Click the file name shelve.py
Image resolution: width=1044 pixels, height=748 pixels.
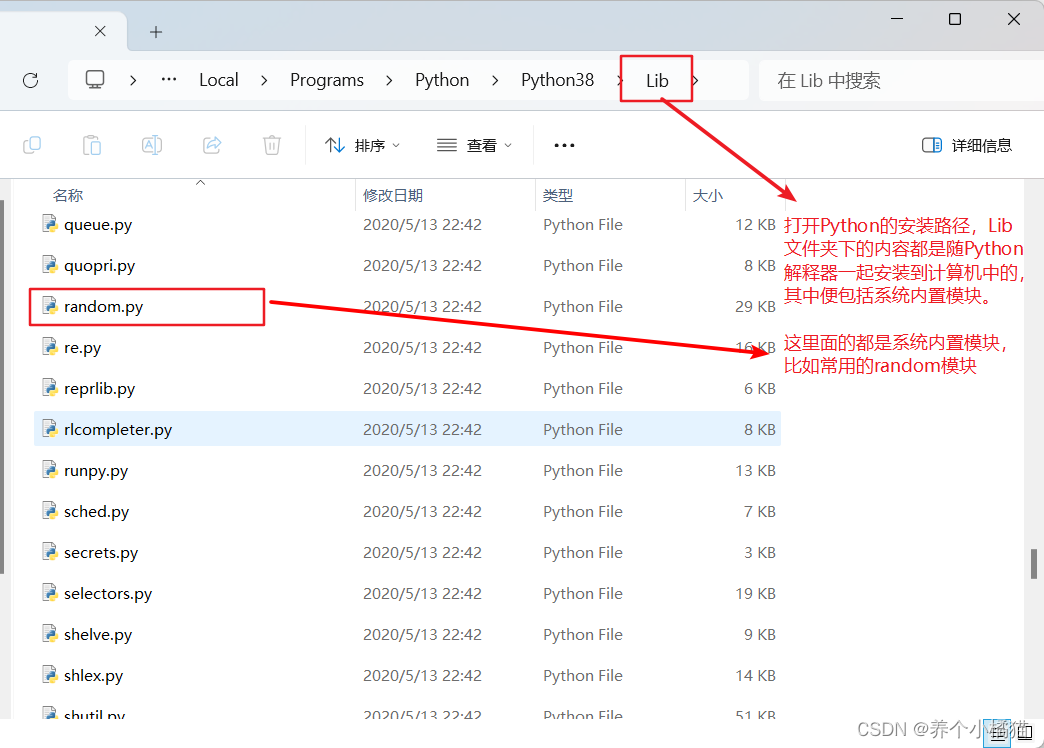pos(98,635)
